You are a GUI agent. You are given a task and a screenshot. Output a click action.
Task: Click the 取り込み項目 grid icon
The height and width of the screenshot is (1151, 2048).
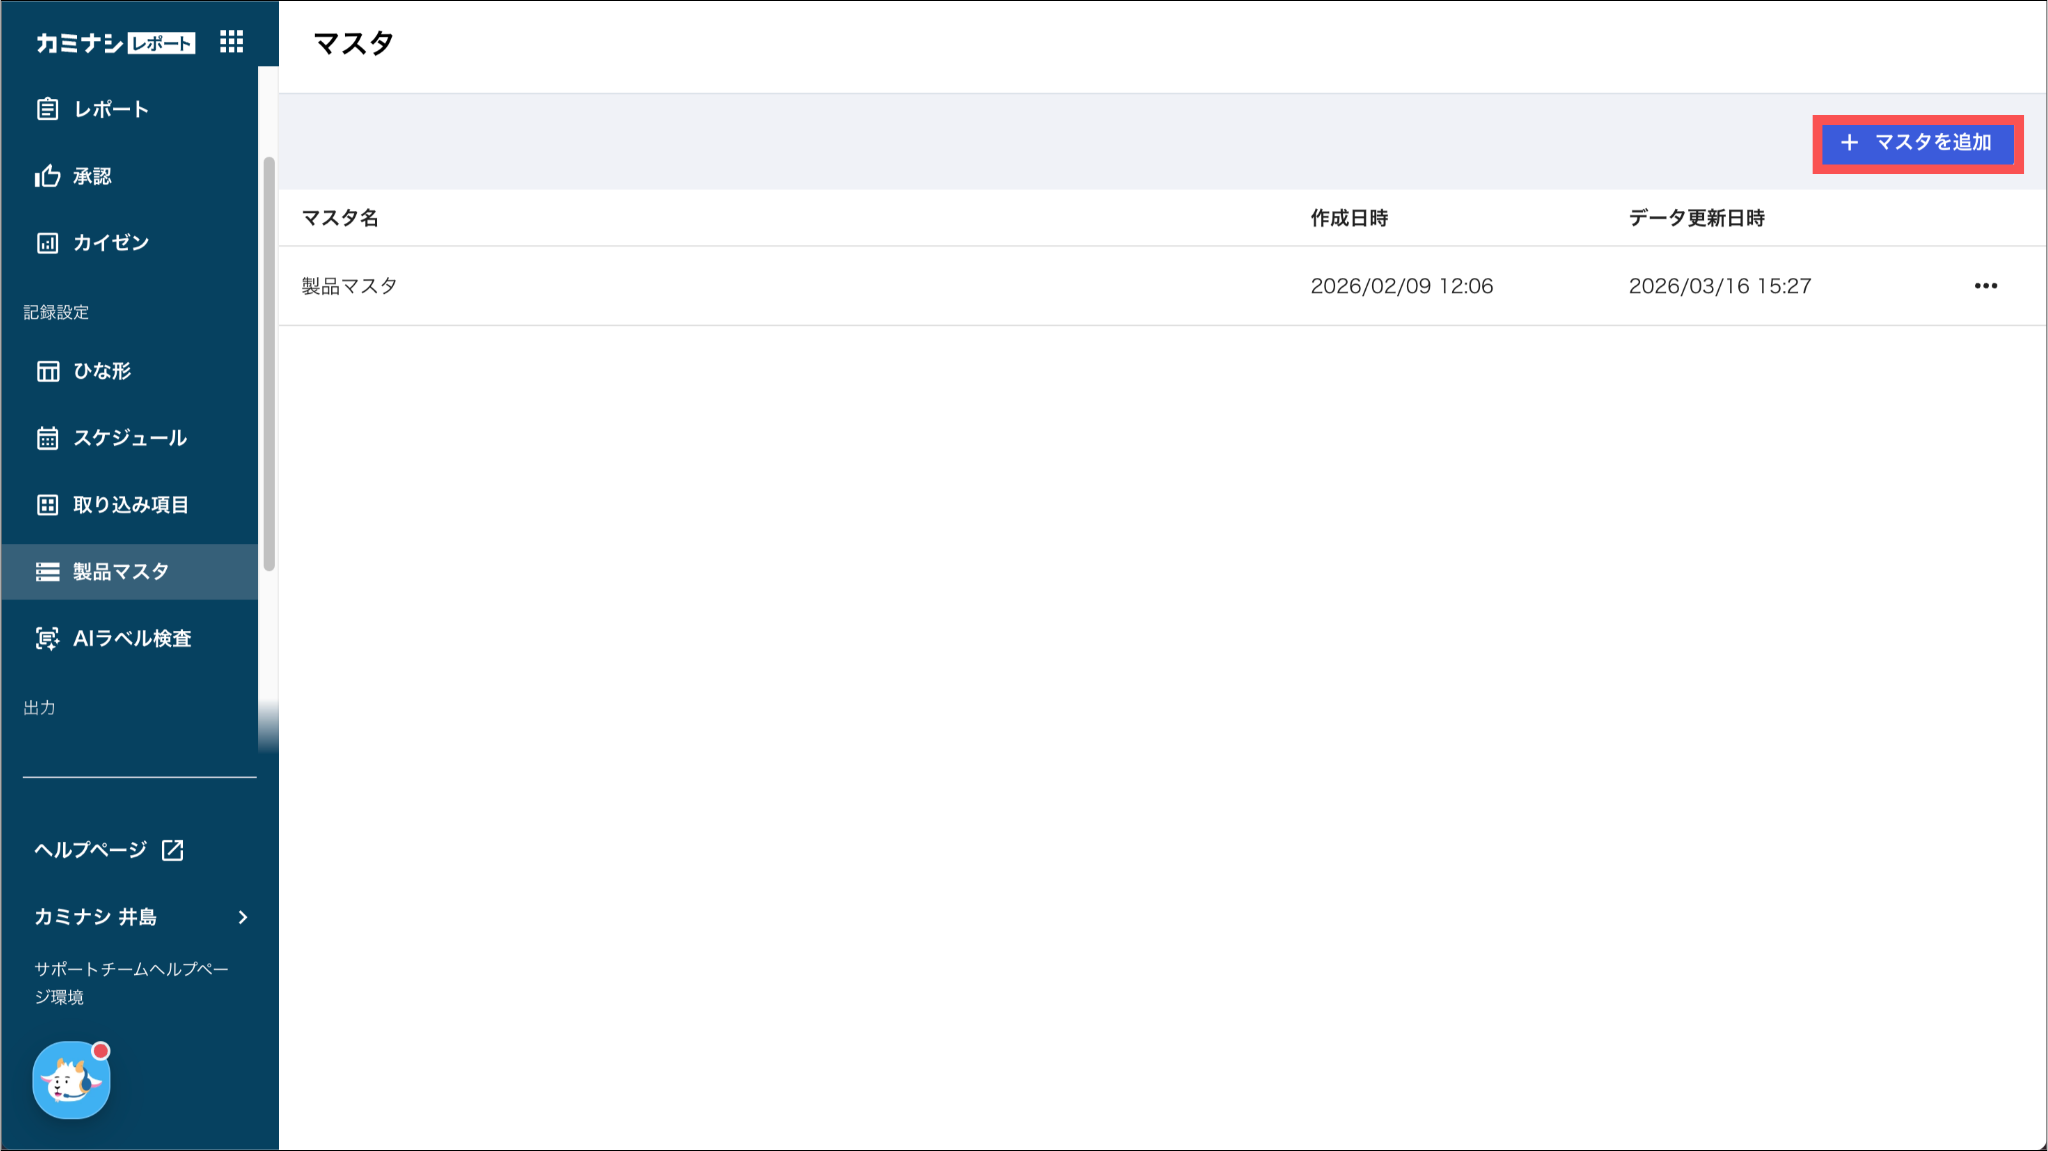coord(47,505)
